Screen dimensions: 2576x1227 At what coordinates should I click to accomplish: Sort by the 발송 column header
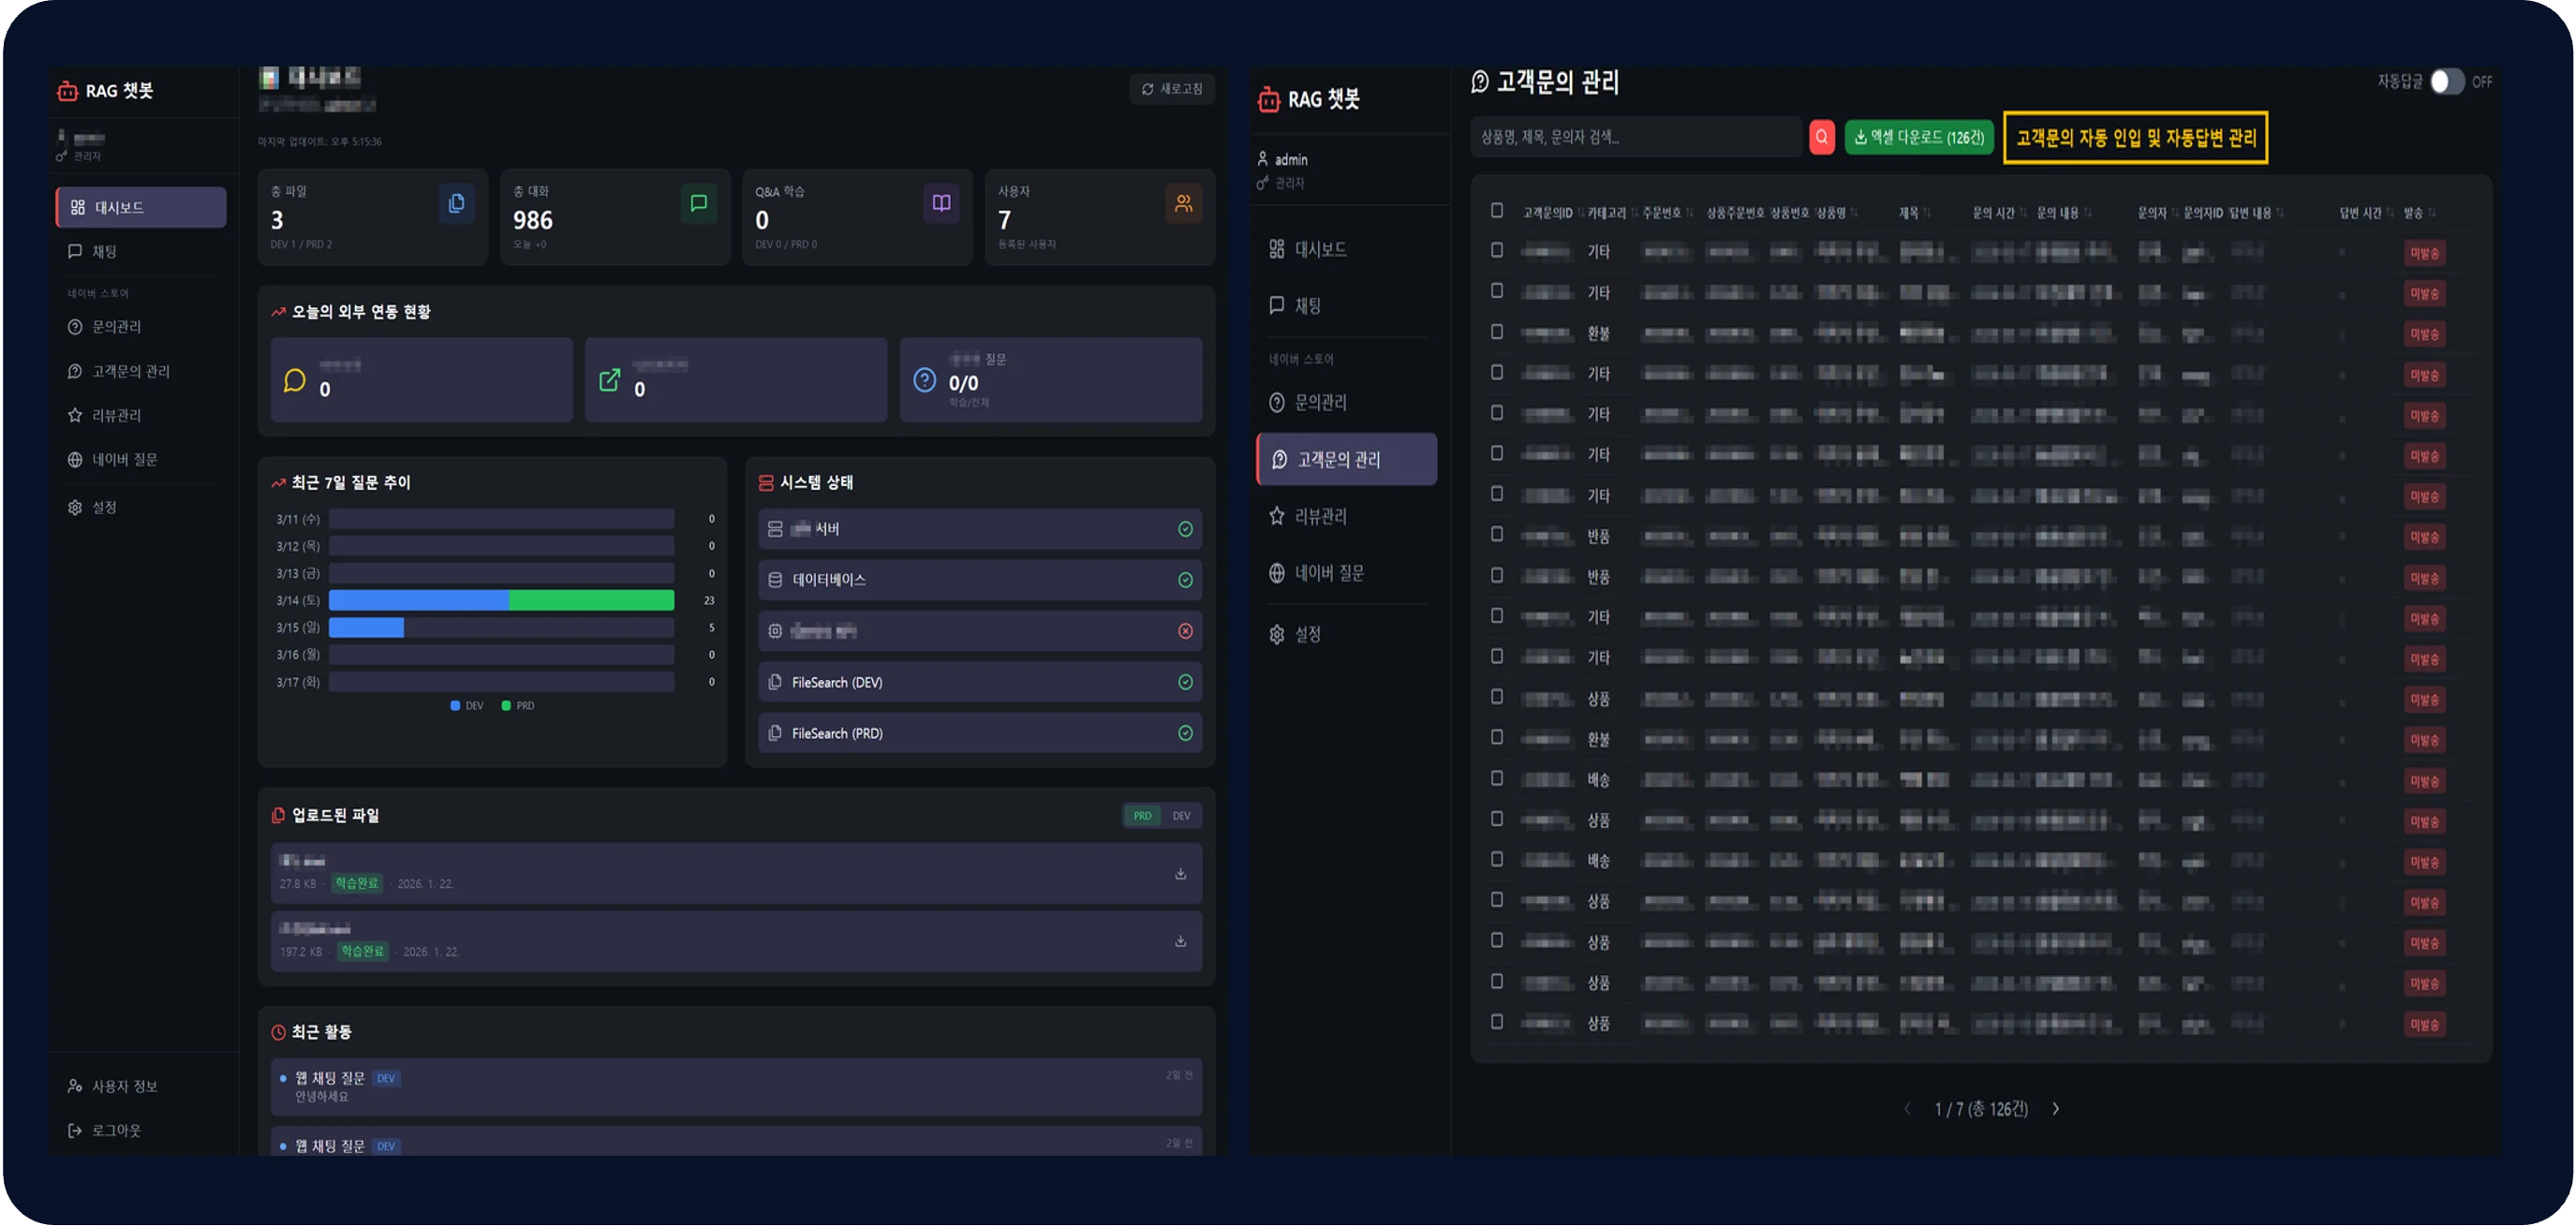coord(2419,213)
